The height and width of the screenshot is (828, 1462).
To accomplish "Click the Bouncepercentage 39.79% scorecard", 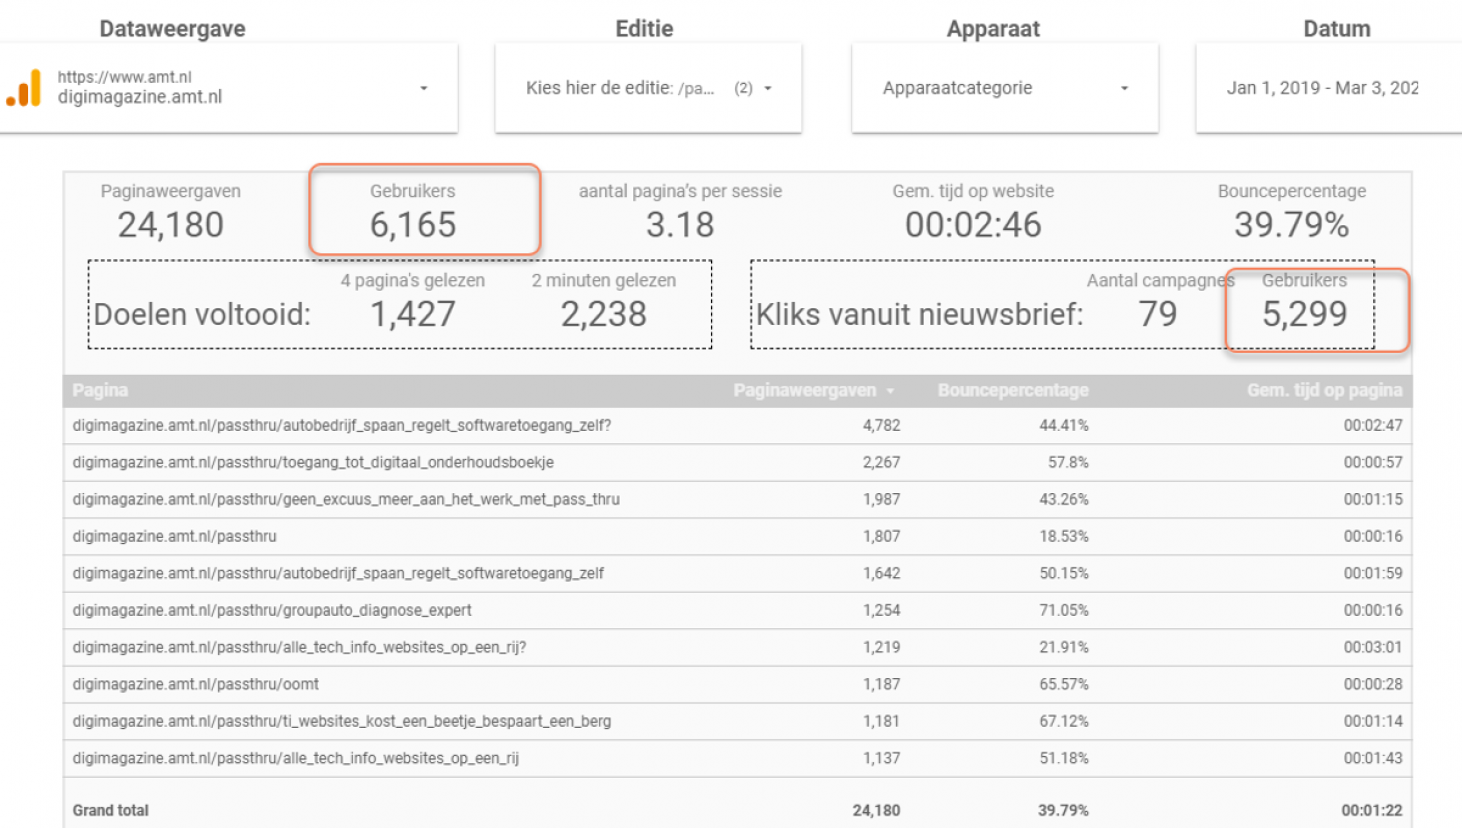I will pyautogui.click(x=1291, y=212).
